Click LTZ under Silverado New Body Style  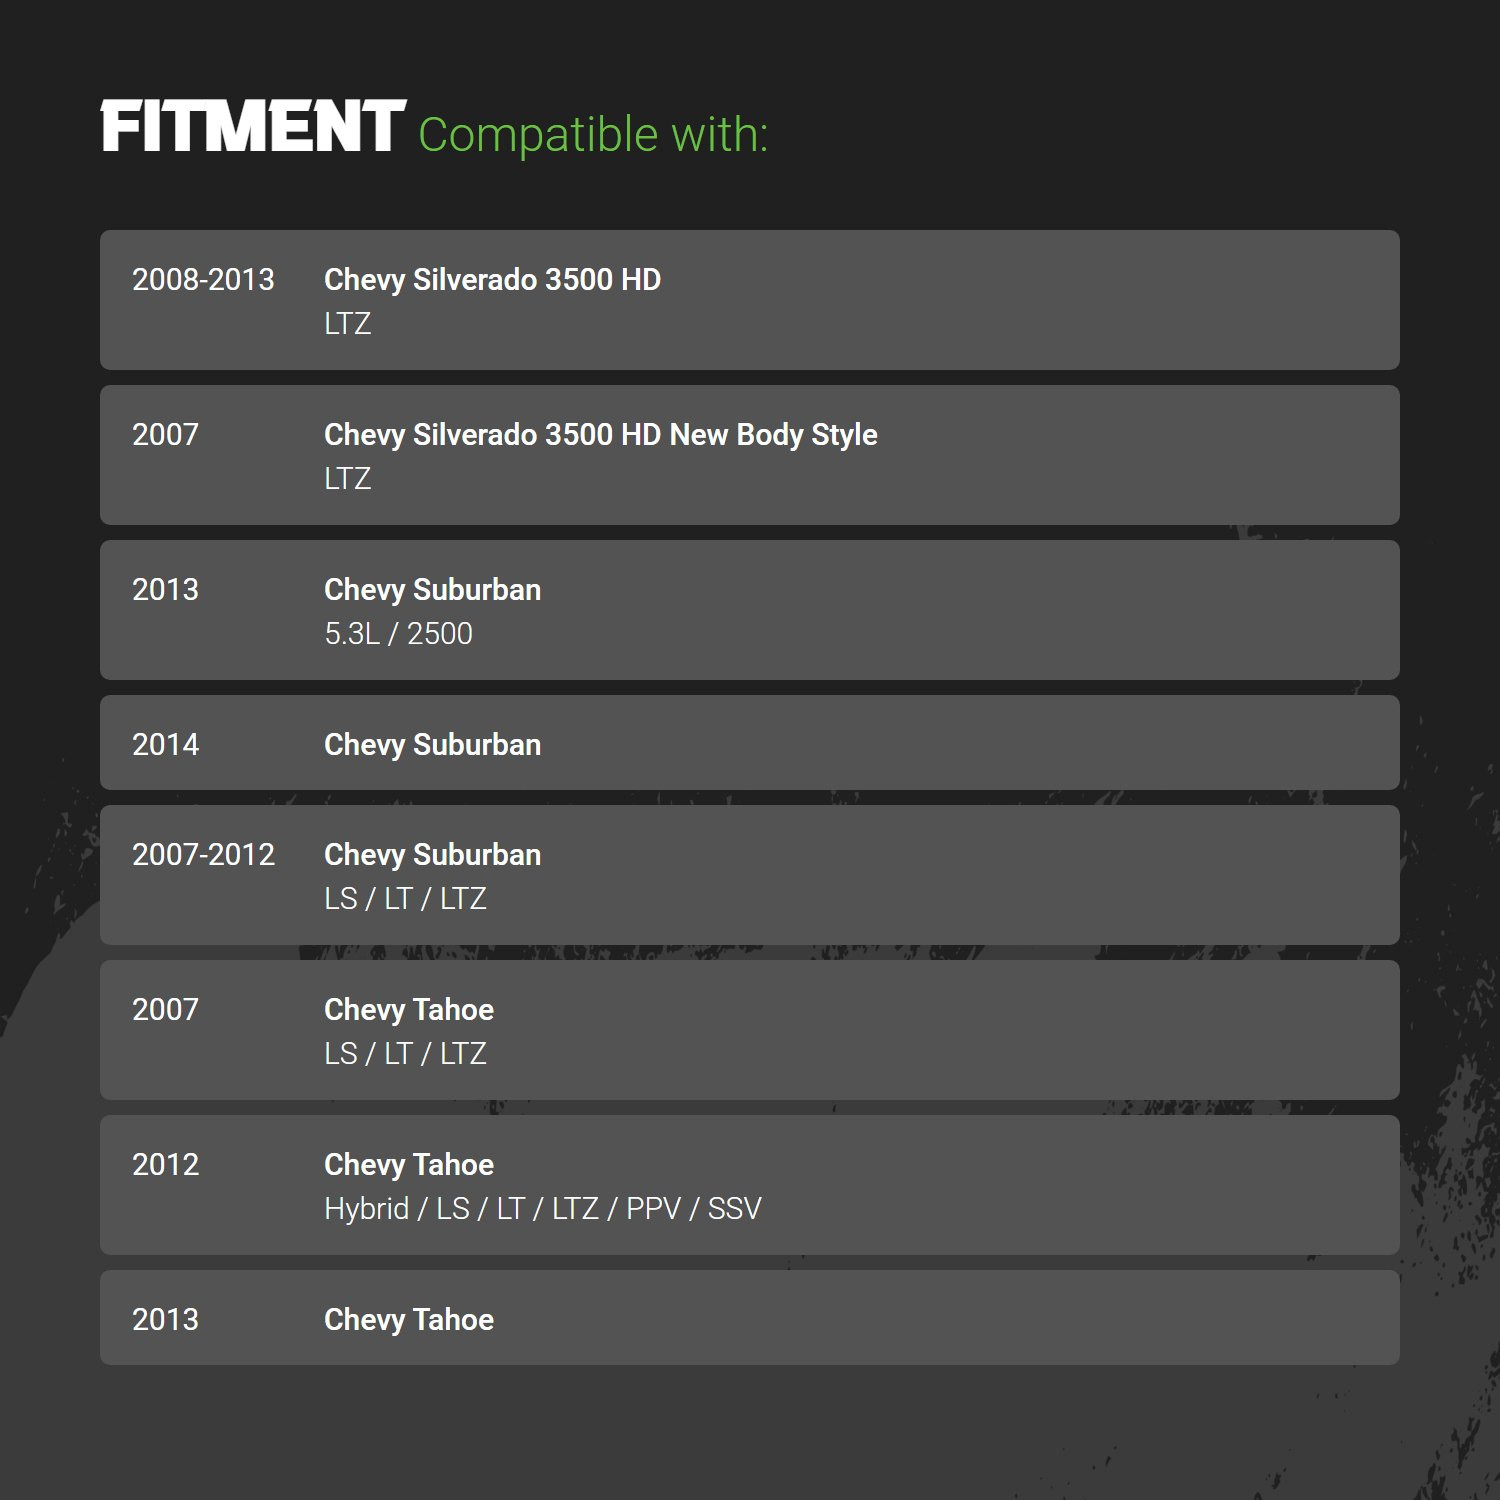347,478
